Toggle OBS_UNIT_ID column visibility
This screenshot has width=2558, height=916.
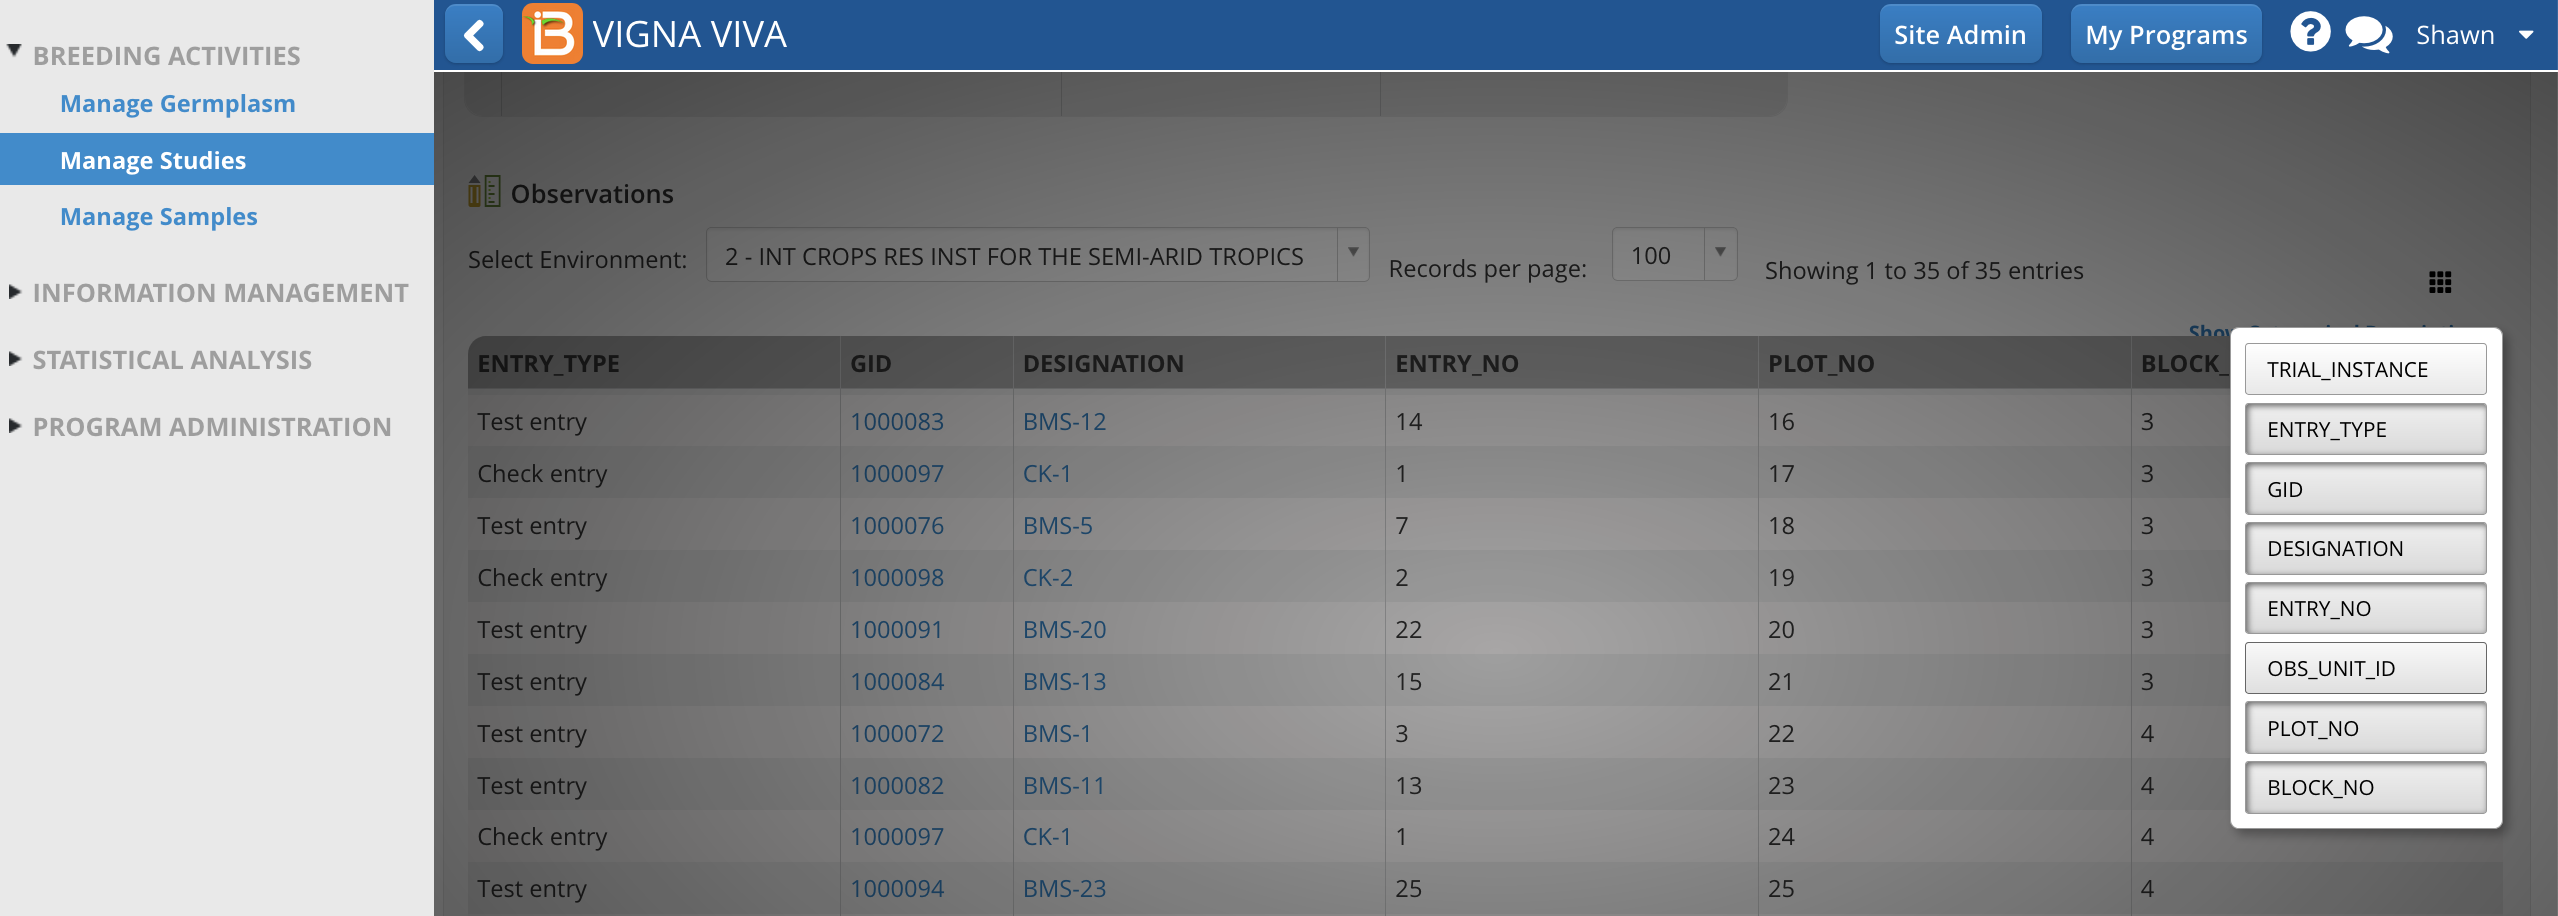[x=2365, y=668]
